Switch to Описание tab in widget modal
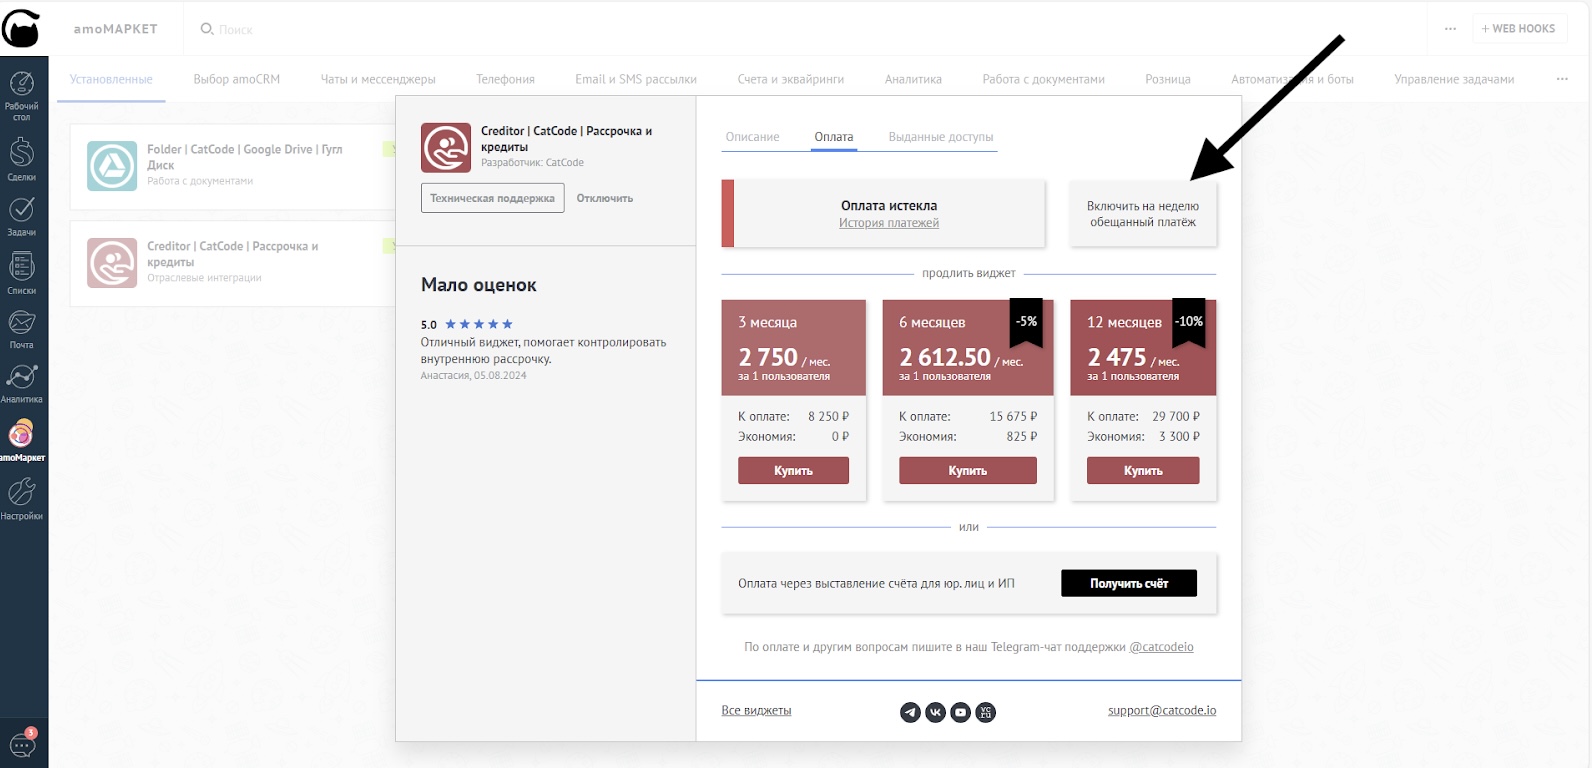This screenshot has height=768, width=1592. (x=752, y=137)
